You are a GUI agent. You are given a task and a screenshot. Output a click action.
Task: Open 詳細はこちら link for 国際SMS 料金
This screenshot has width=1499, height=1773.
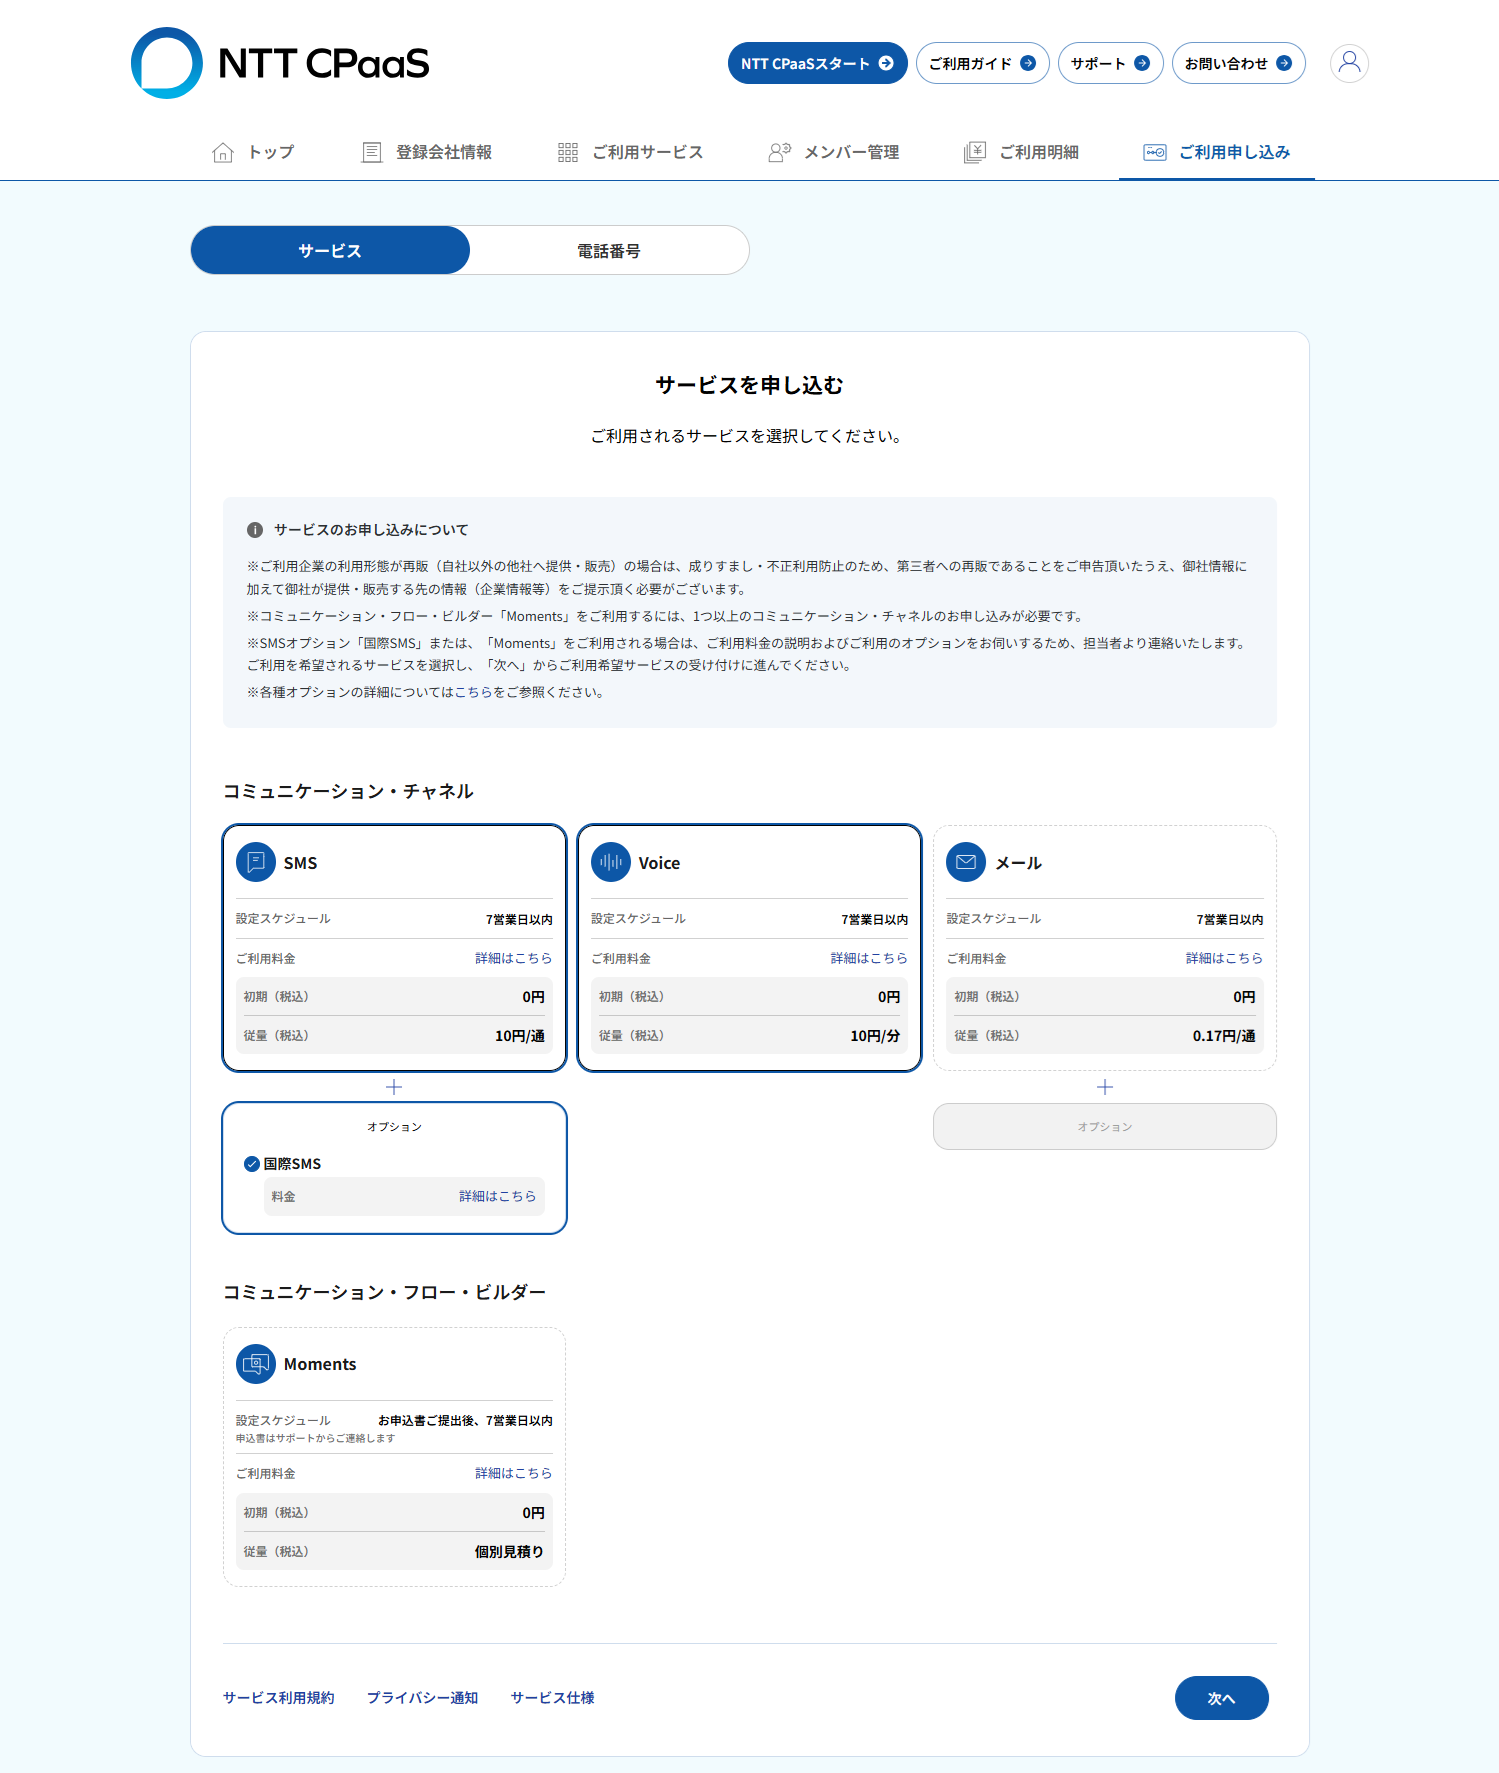pos(498,1196)
